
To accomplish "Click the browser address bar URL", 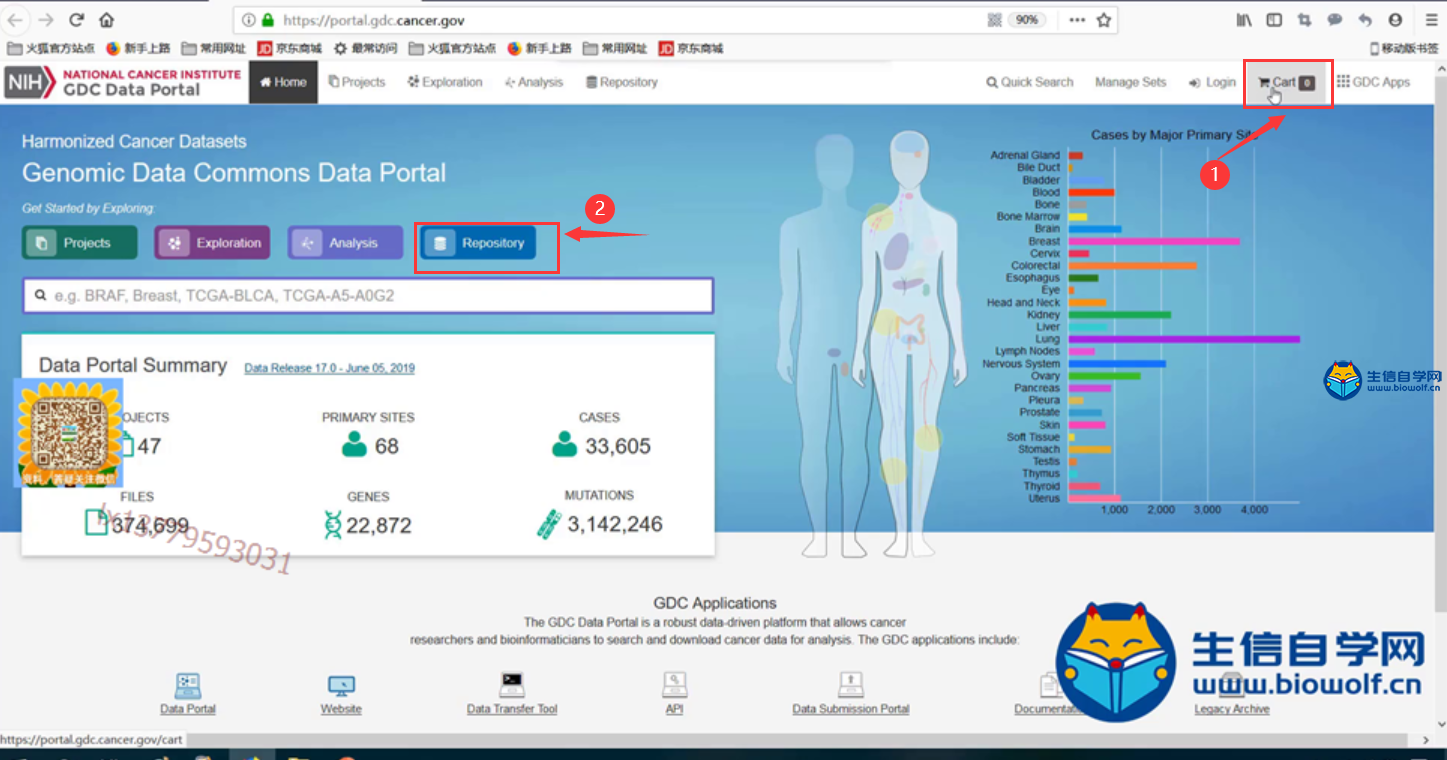I will 374,20.
